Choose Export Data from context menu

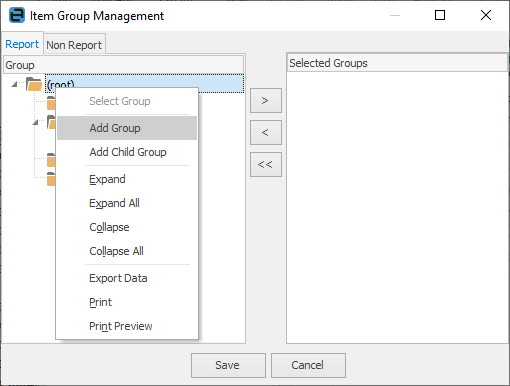click(x=127, y=278)
